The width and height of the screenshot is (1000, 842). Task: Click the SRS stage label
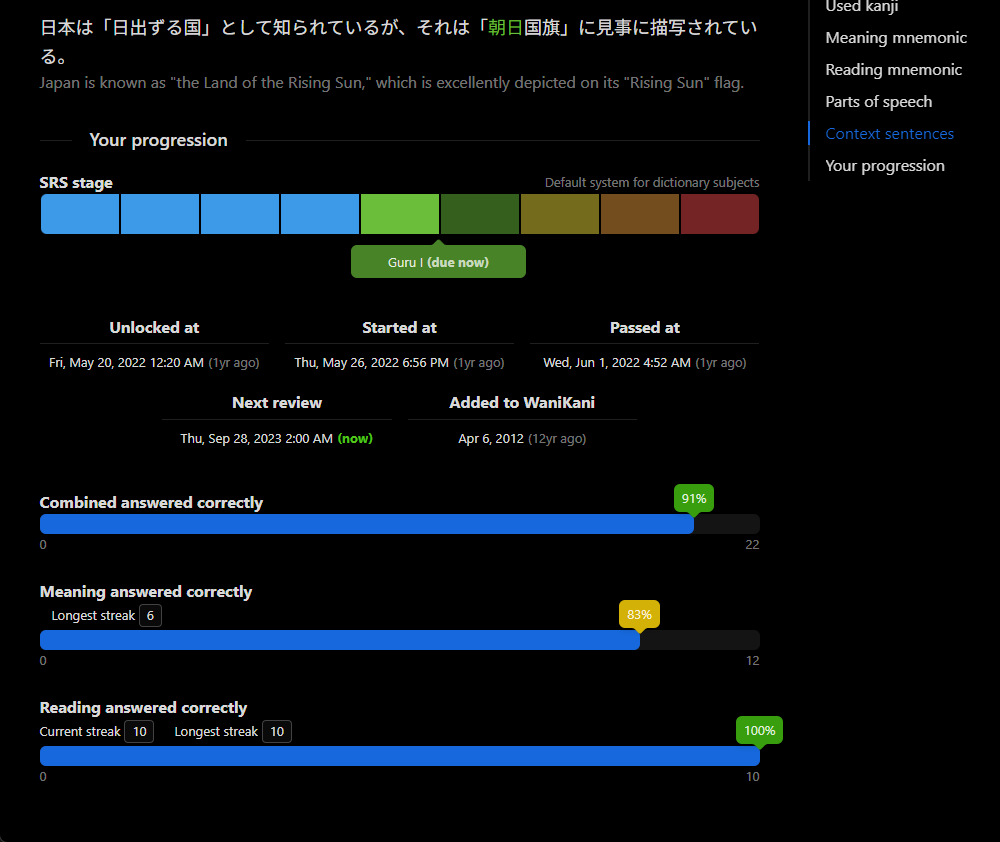click(x=76, y=182)
